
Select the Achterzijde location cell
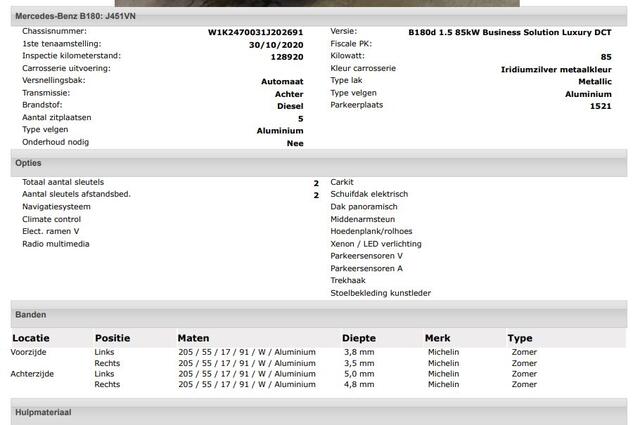click(x=32, y=374)
